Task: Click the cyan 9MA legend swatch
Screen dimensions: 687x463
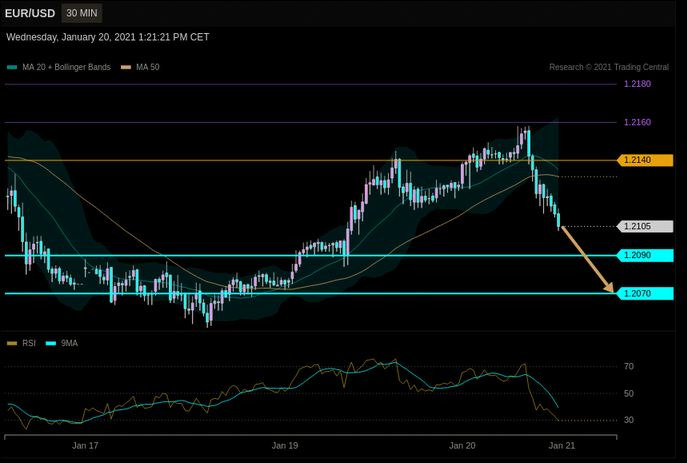Action: [x=51, y=343]
